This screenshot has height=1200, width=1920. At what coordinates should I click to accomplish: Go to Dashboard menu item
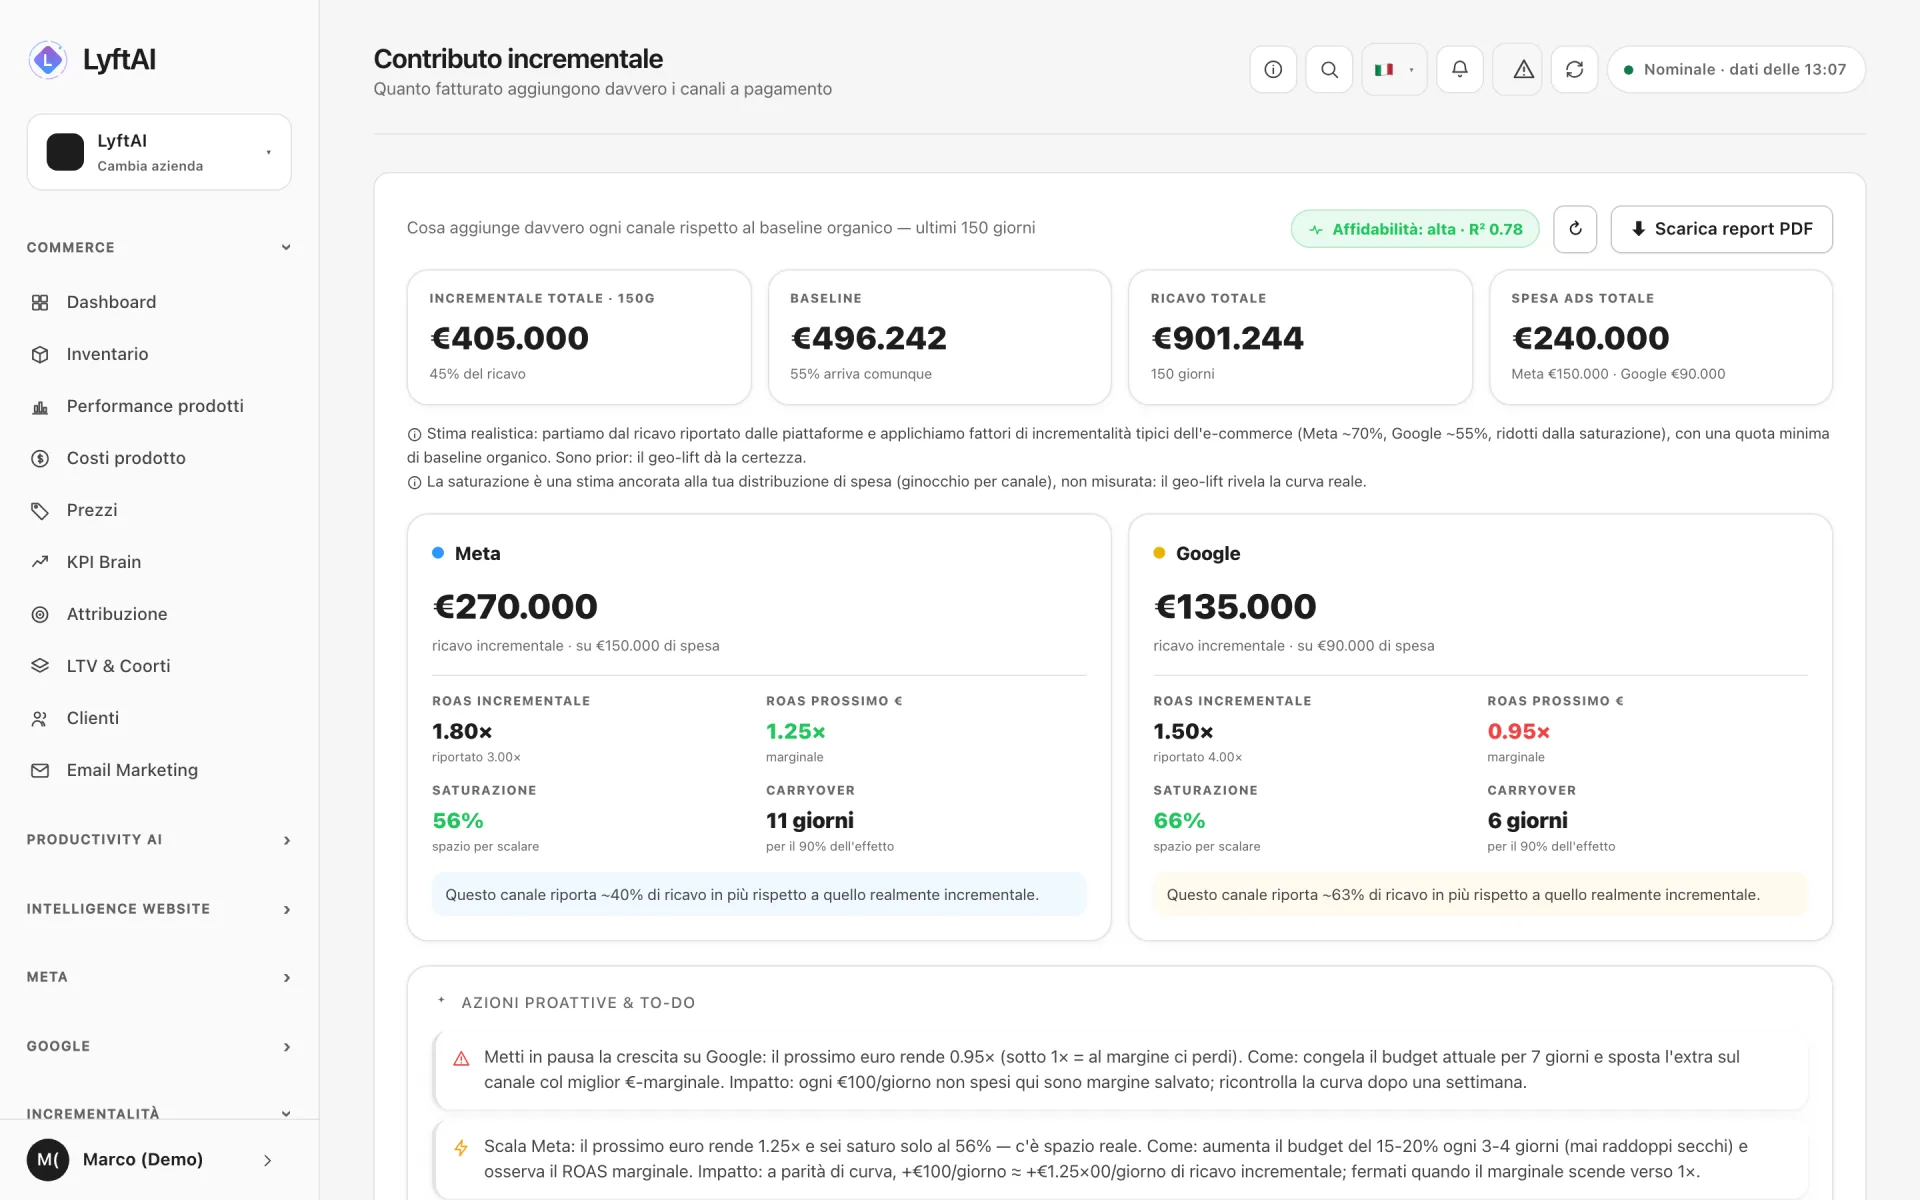tap(111, 302)
